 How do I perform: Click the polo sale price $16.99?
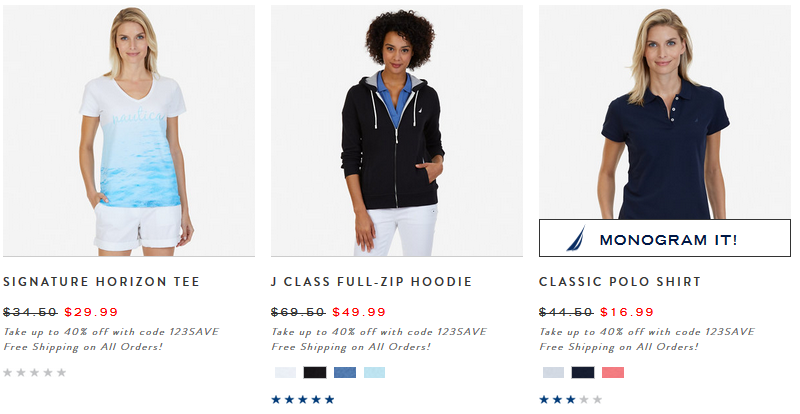coord(627,312)
